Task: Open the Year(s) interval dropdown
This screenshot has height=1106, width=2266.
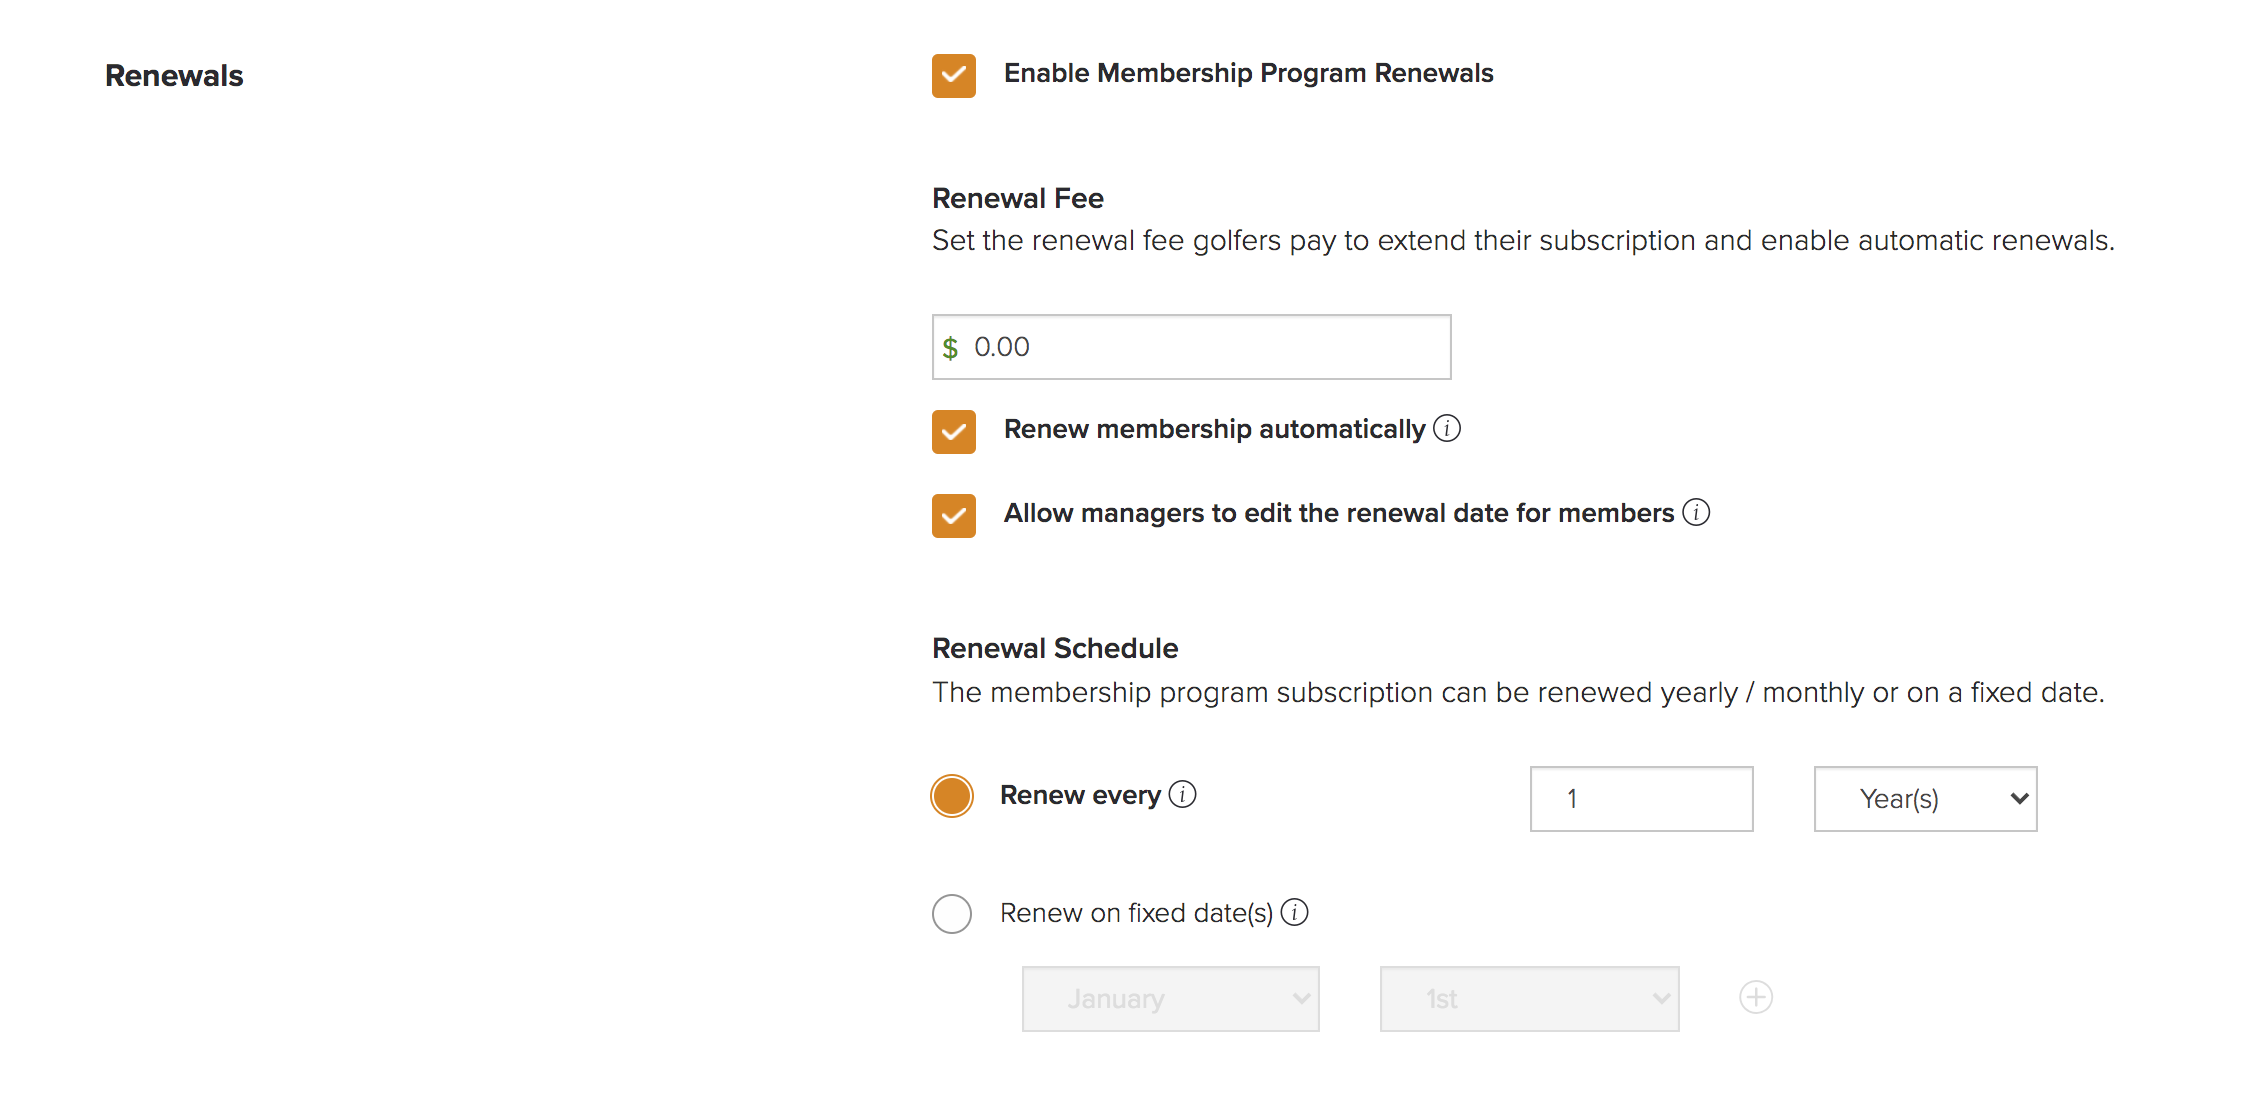Action: pos(1925,799)
